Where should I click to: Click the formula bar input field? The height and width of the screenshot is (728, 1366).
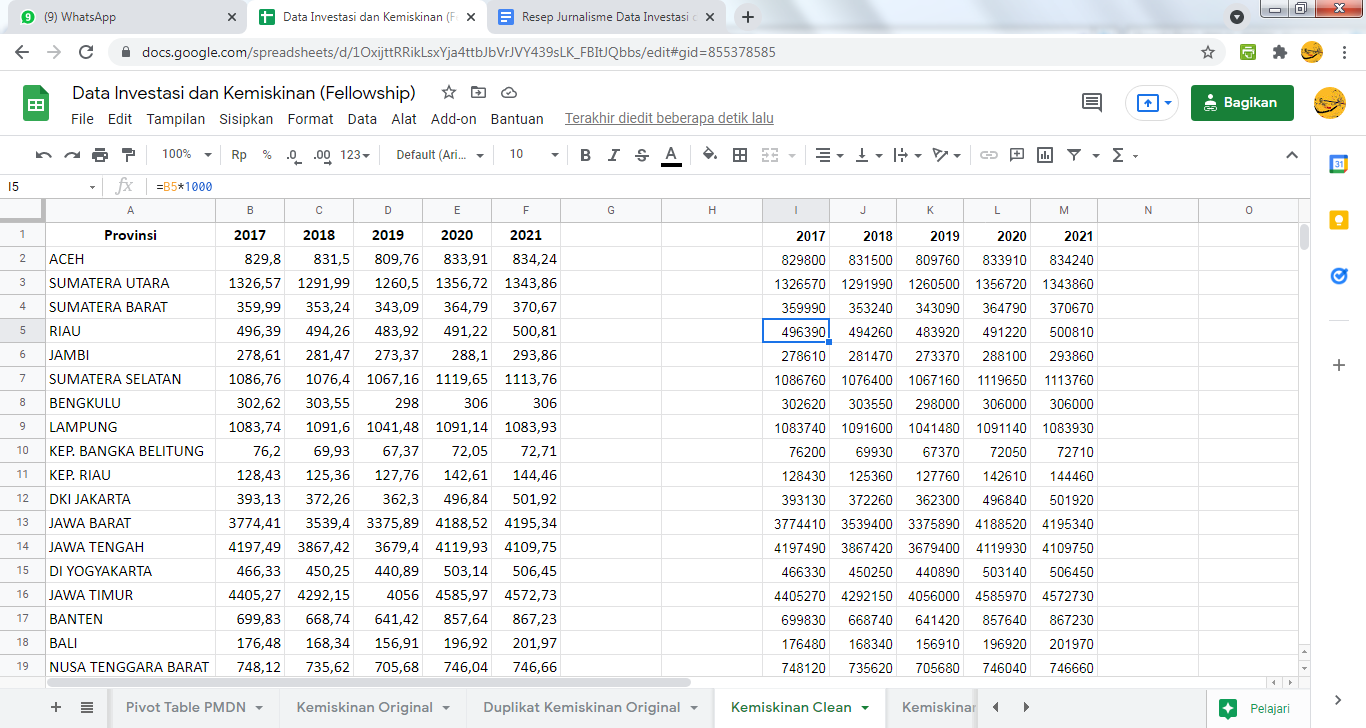(x=700, y=187)
